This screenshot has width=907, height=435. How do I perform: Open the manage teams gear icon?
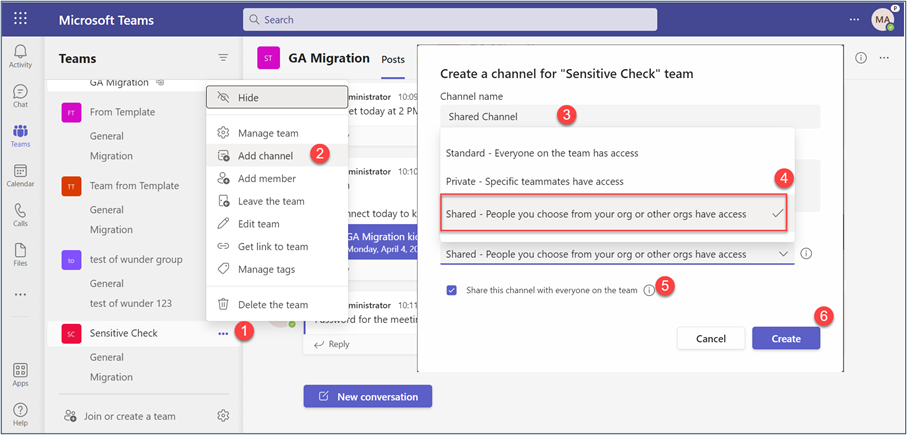[x=224, y=416]
